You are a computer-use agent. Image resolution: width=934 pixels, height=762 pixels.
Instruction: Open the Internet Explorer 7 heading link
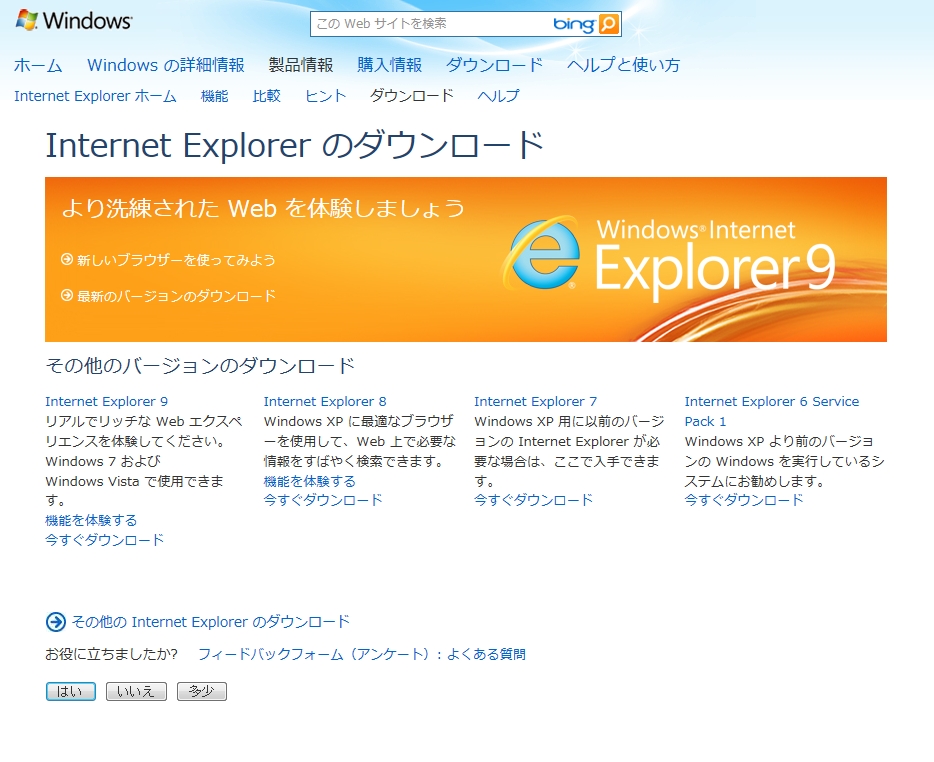tap(536, 402)
